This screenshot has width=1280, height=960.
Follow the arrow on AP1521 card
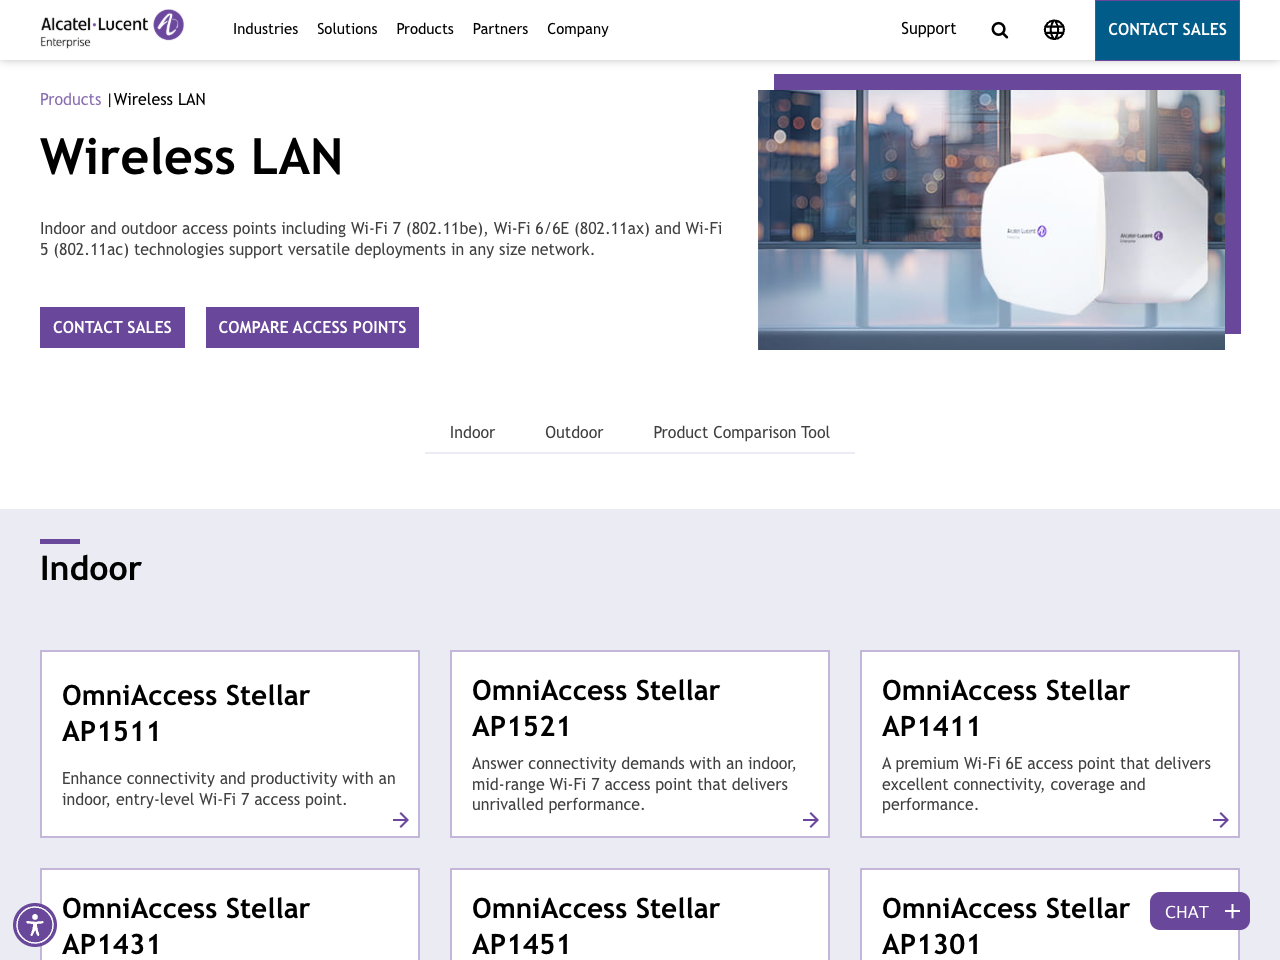point(811,820)
